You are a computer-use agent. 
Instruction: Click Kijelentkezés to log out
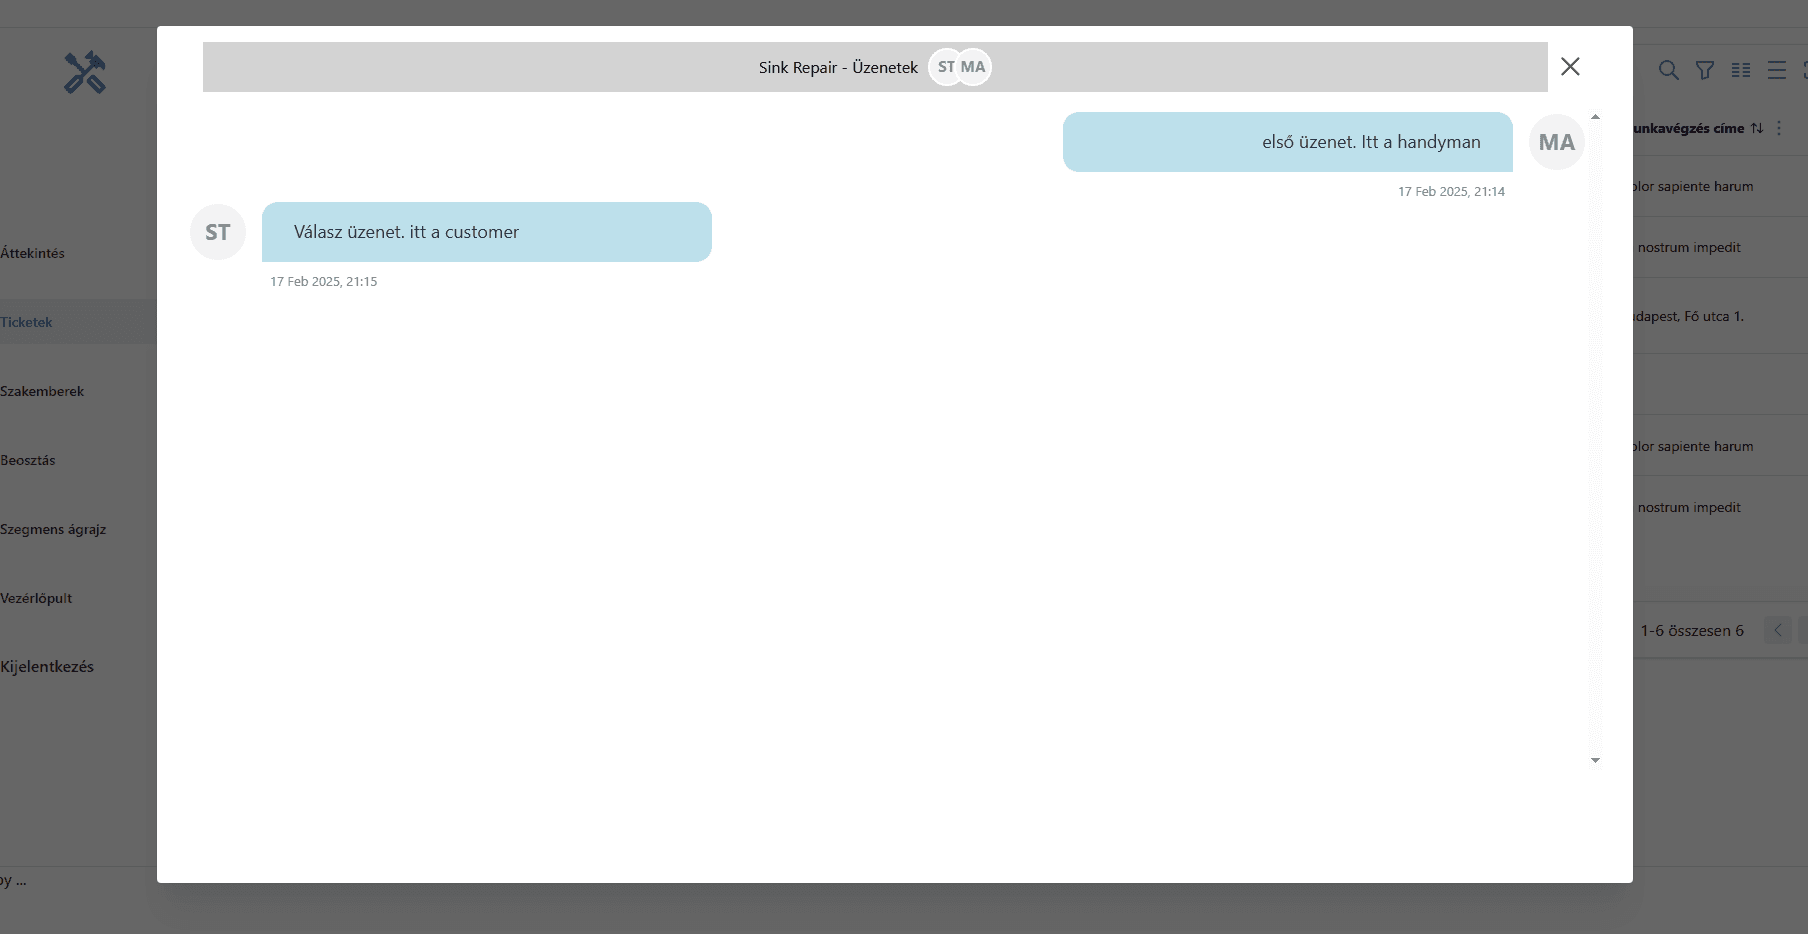[x=47, y=667]
